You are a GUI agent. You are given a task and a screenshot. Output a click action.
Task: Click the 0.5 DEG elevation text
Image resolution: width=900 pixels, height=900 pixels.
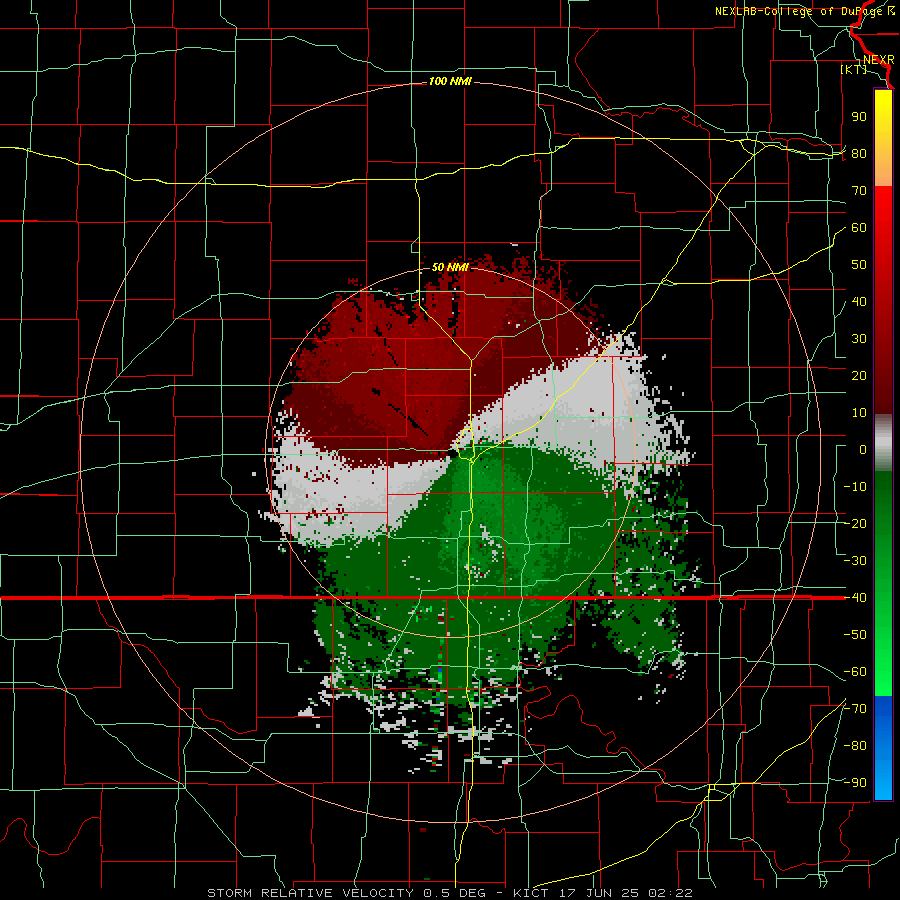455,893
